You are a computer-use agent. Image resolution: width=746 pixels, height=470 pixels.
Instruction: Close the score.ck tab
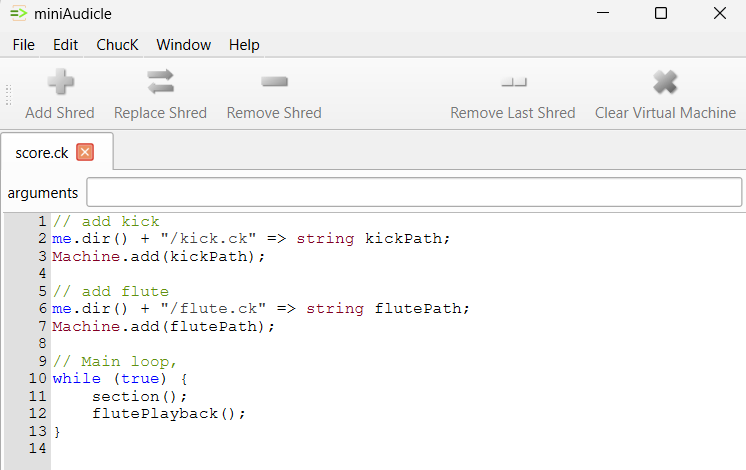coord(85,153)
